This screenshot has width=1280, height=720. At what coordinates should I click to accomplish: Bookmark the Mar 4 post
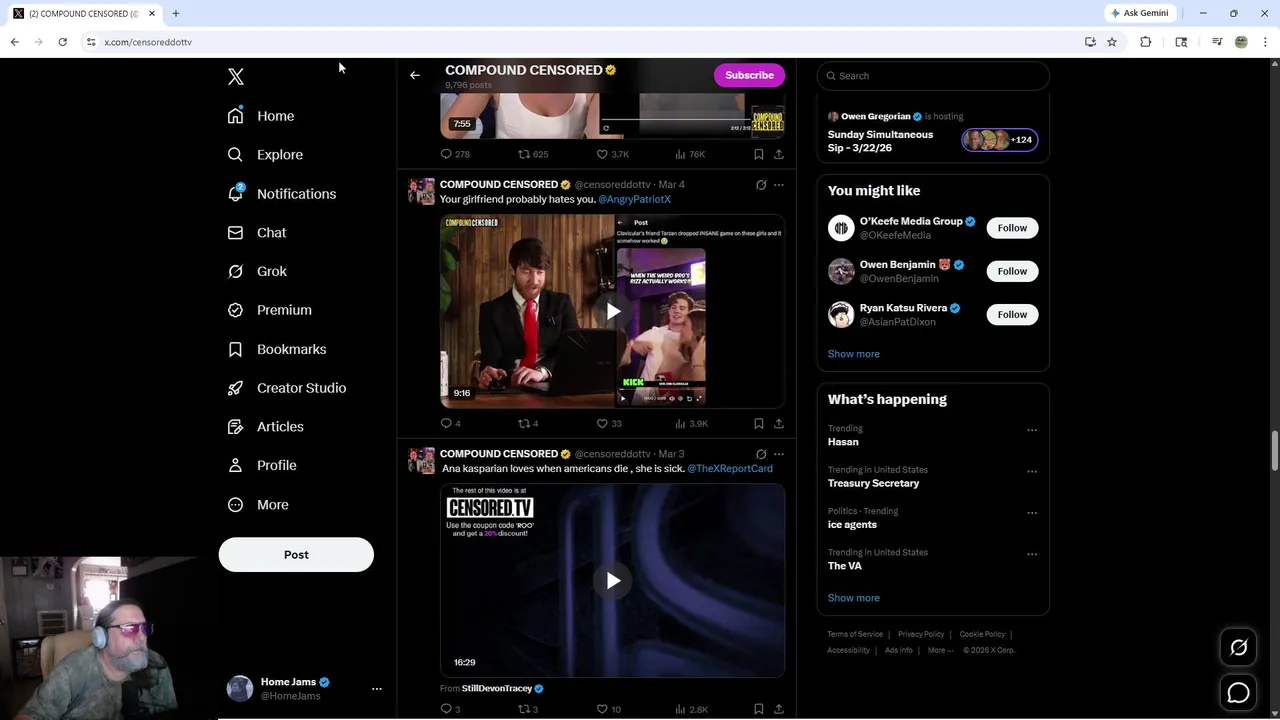(759, 423)
